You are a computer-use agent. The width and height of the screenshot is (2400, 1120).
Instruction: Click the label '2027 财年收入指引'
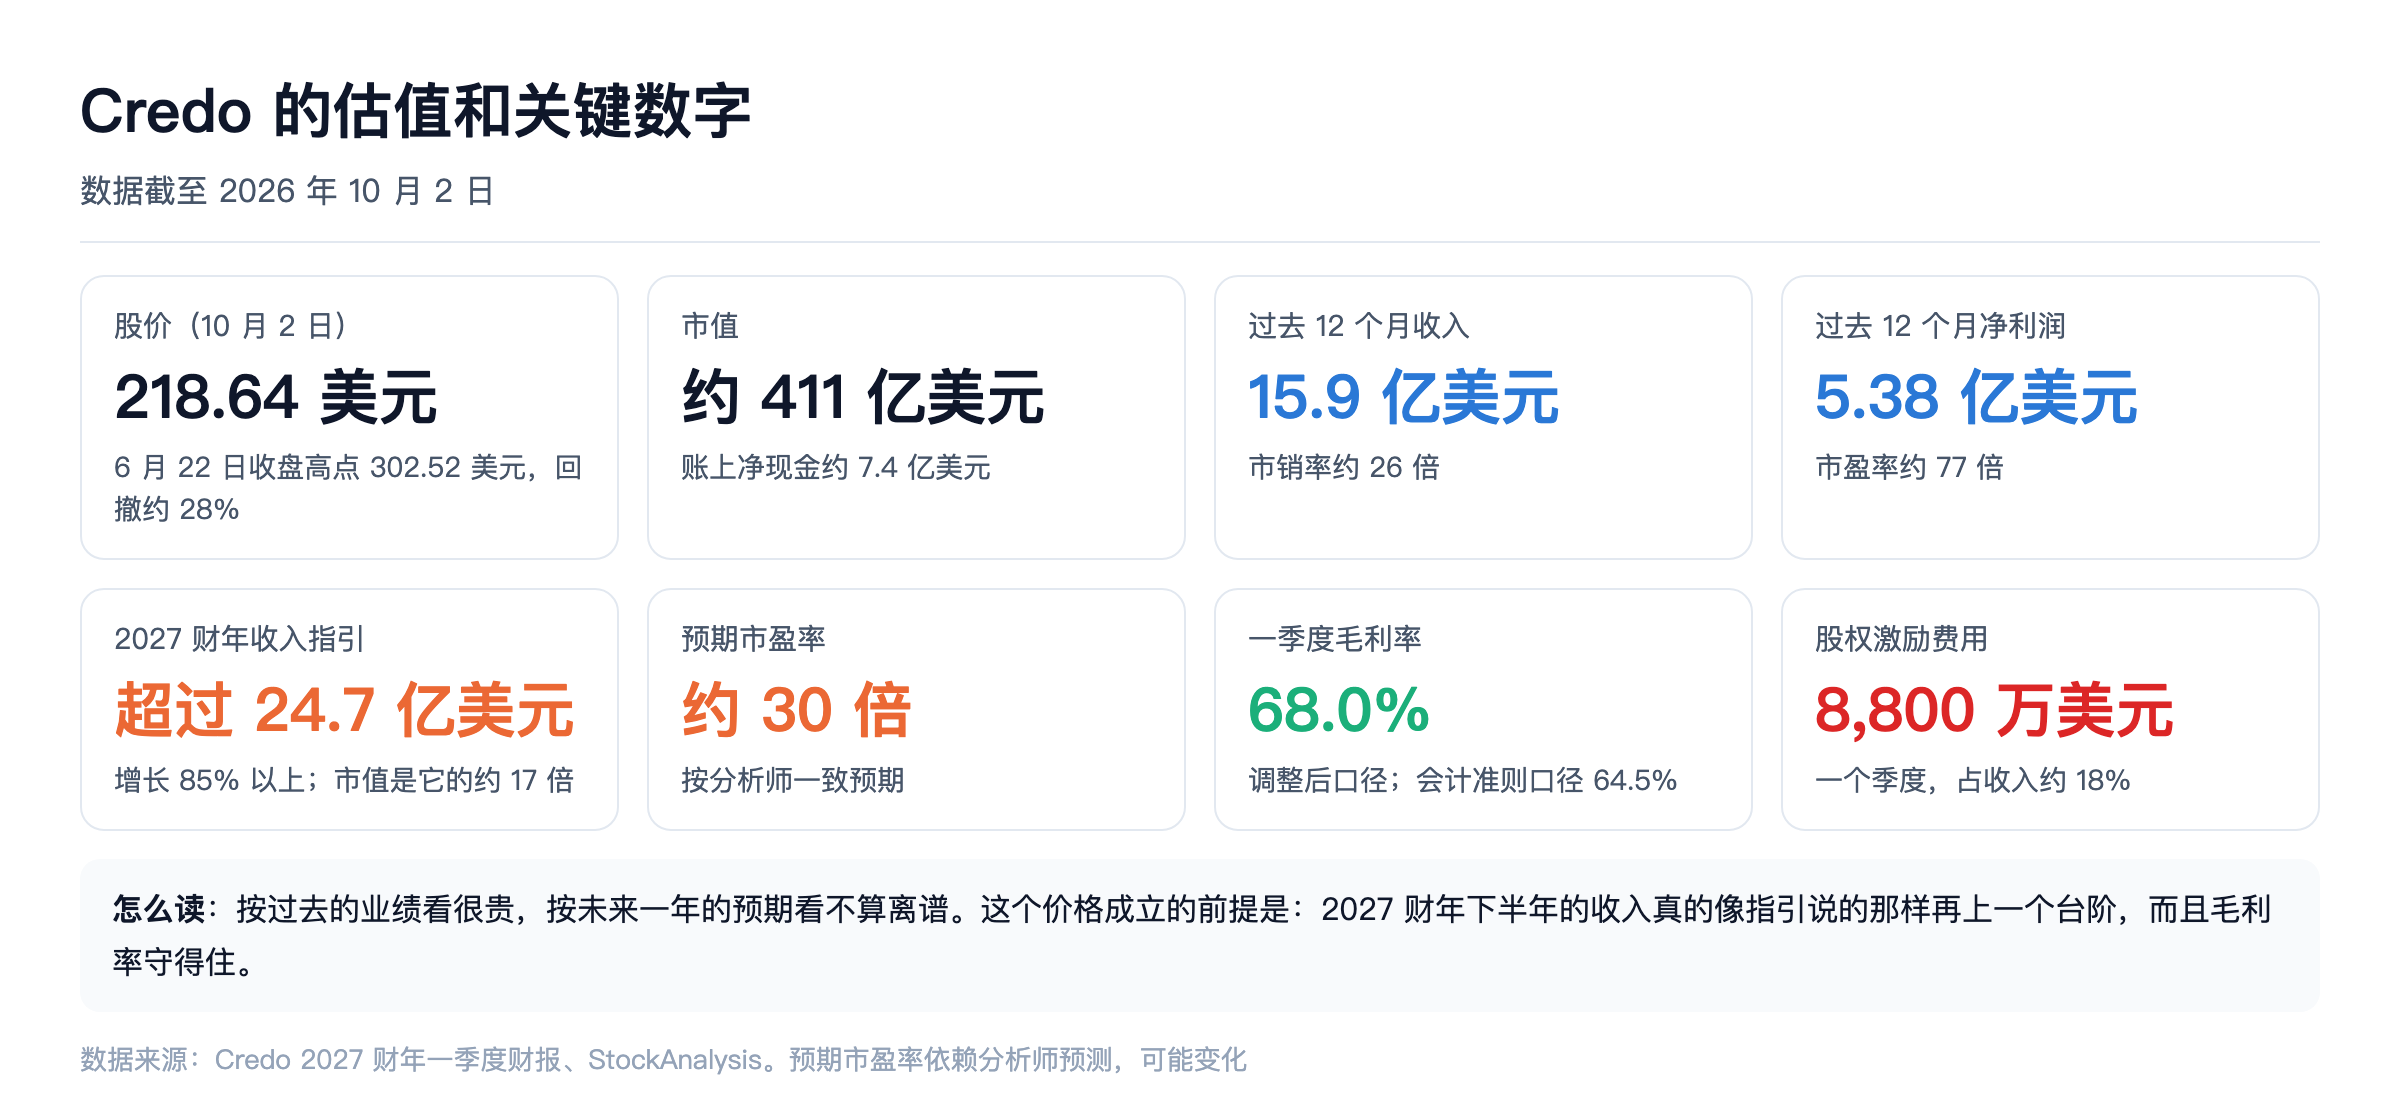tap(239, 639)
